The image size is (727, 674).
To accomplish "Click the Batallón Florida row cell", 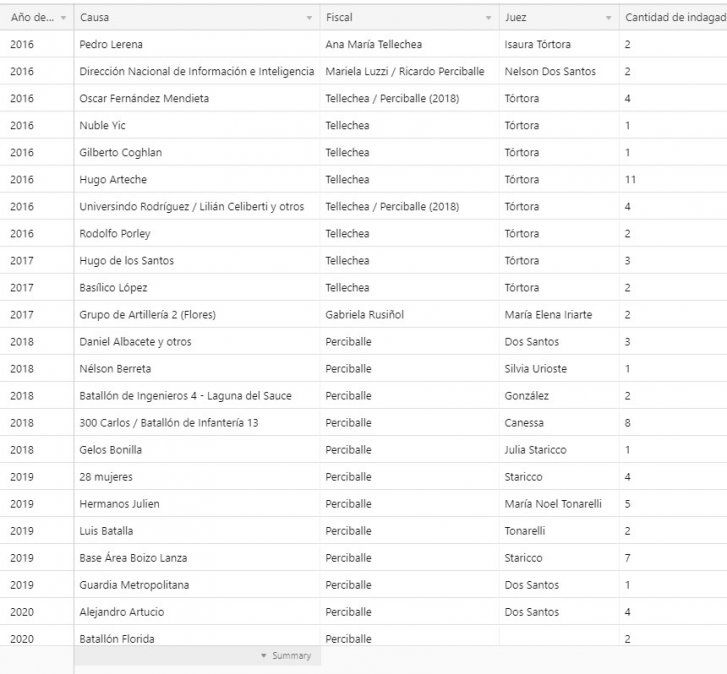I will click(117, 639).
